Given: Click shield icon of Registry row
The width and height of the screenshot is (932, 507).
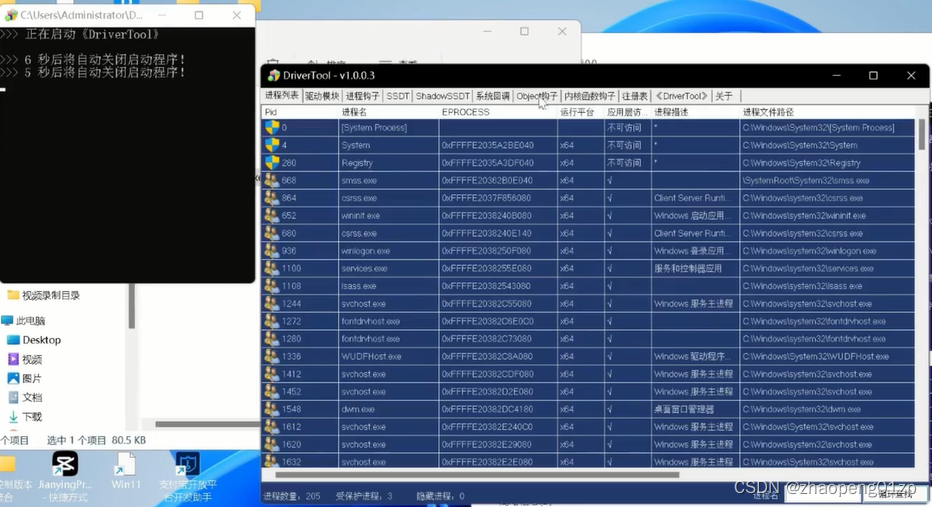Looking at the screenshot, I should click(272, 162).
